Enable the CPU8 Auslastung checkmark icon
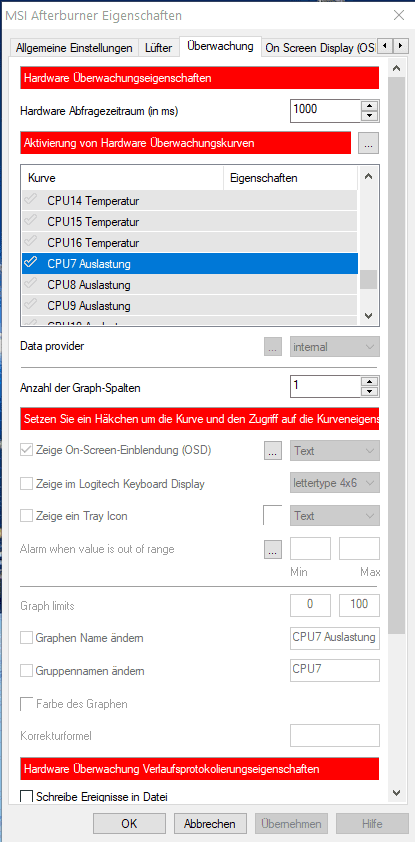415x842 pixels. pyautogui.click(x=31, y=284)
